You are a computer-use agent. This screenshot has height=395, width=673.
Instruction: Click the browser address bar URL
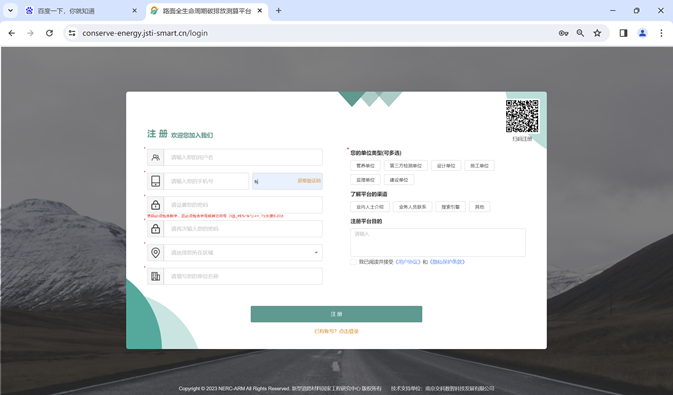click(145, 33)
